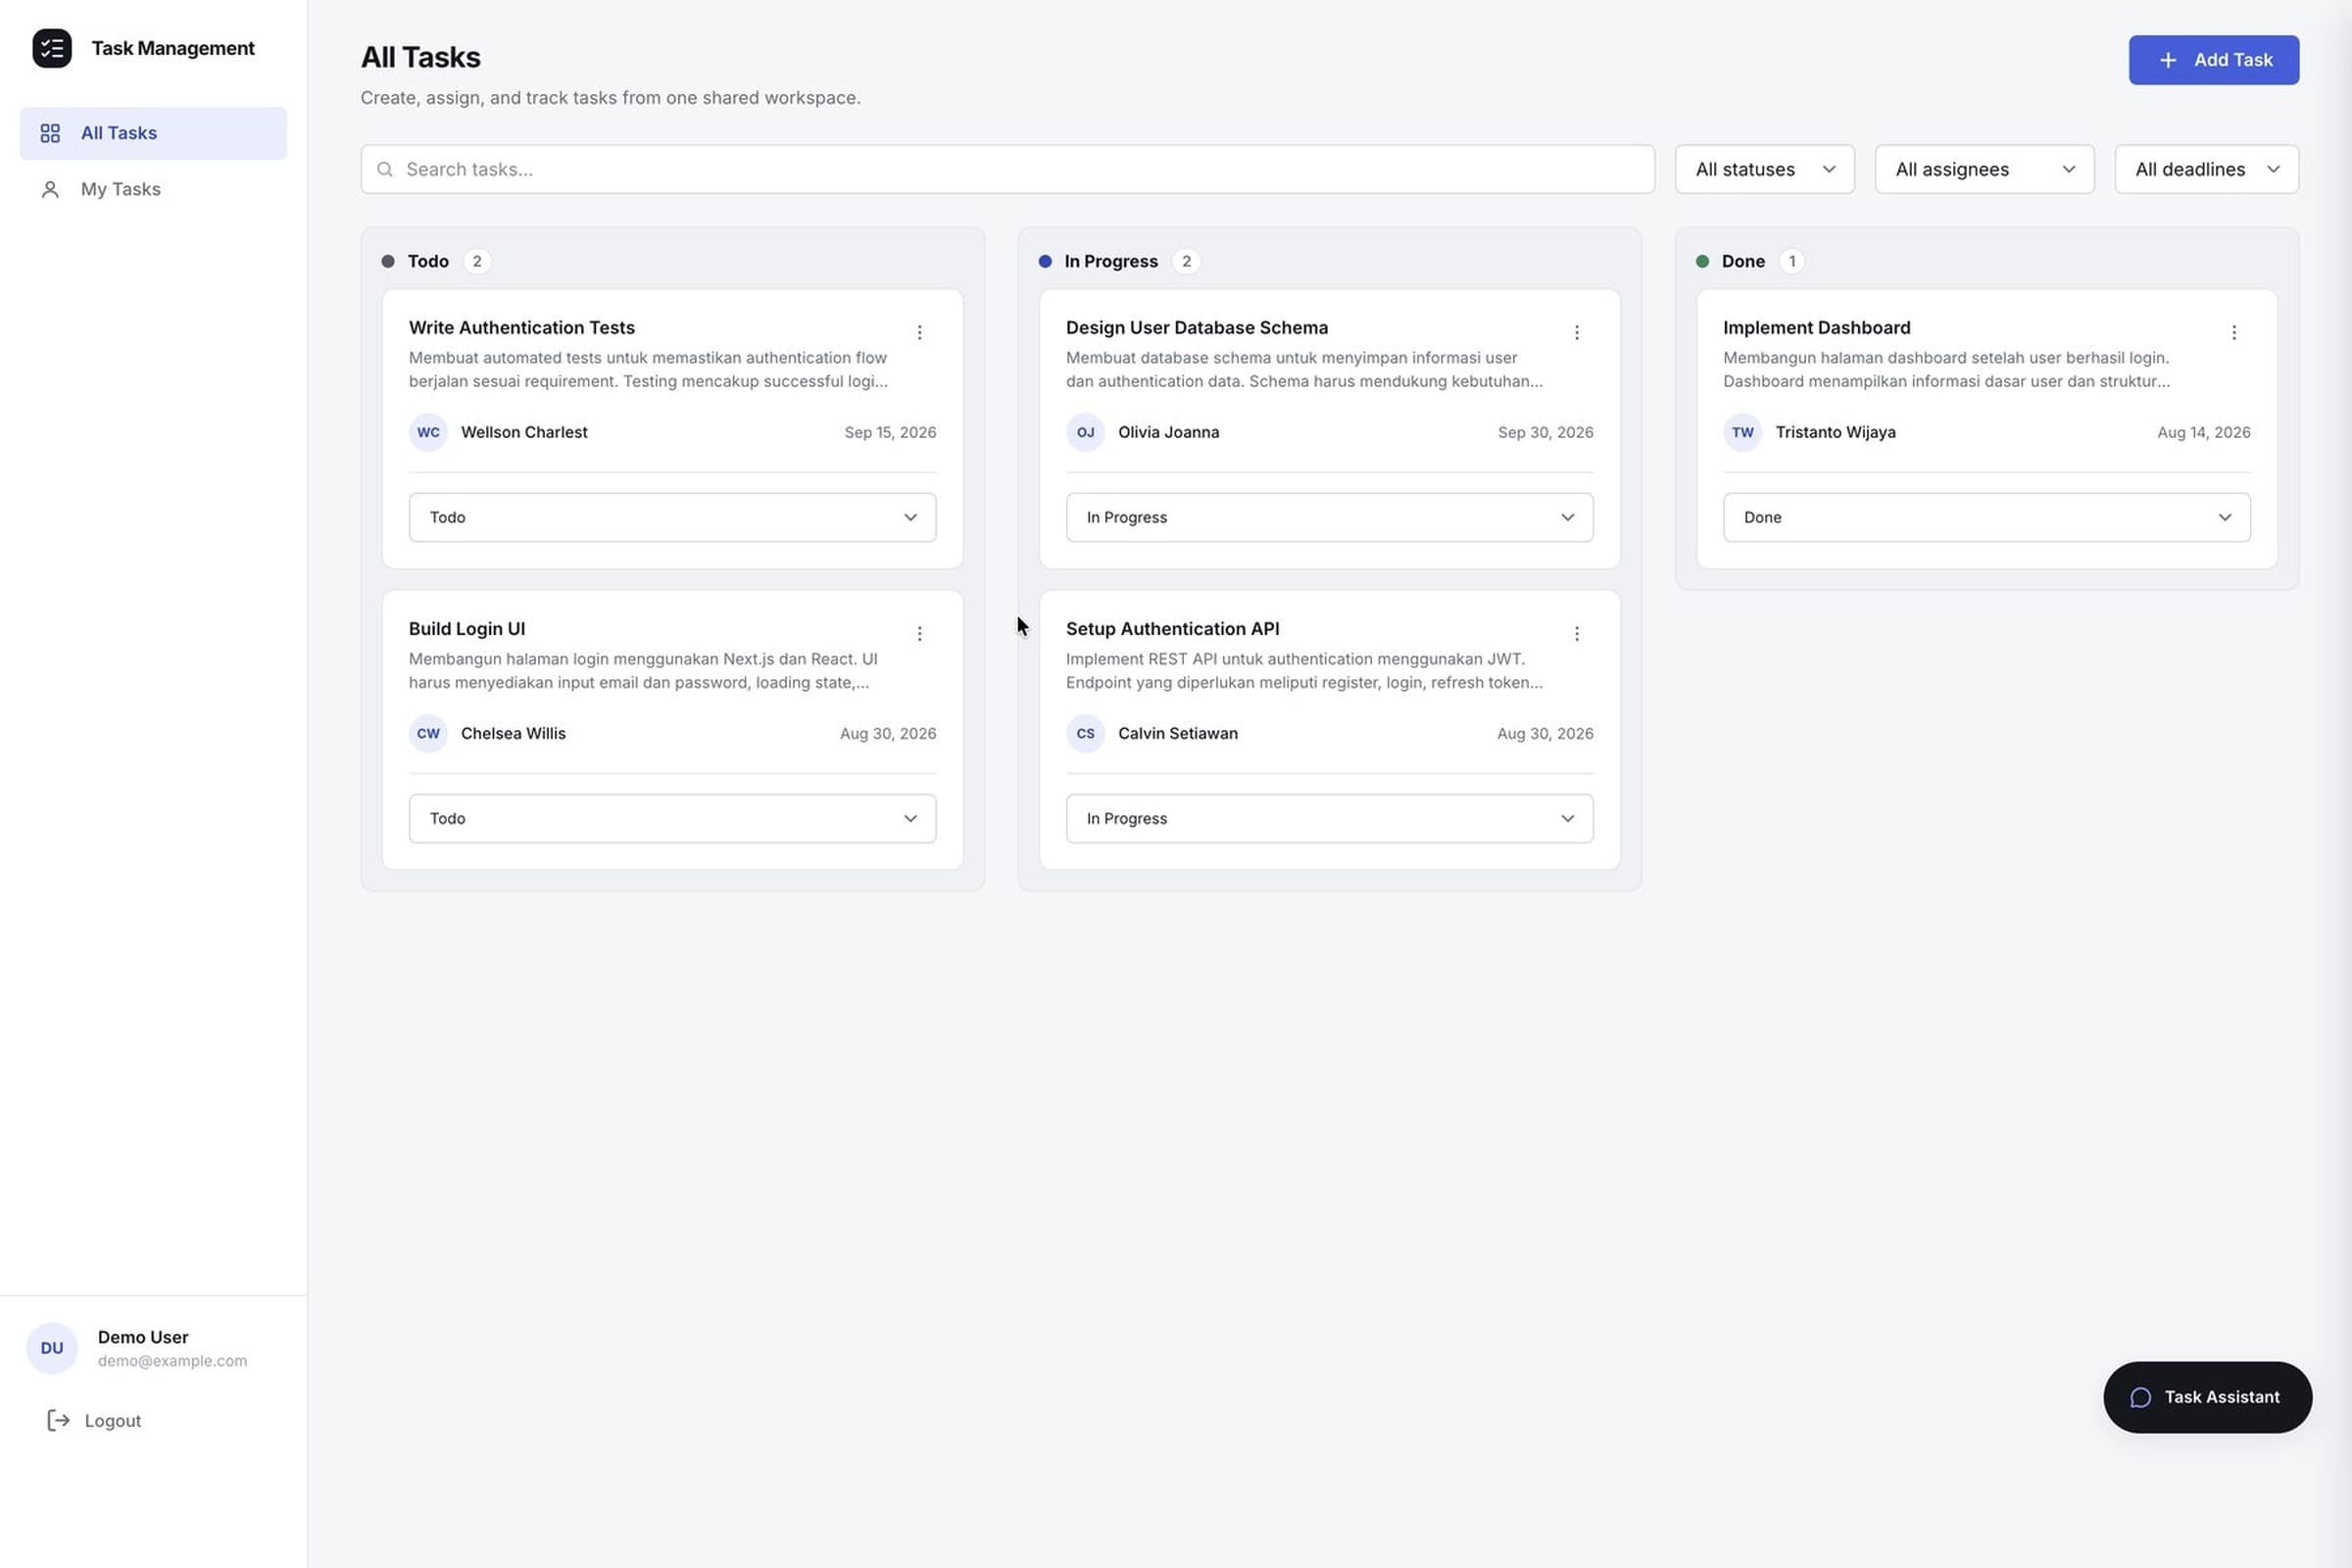2352x1568 pixels.
Task: Click the Sep 15, 2026 deadline
Action: (890, 432)
